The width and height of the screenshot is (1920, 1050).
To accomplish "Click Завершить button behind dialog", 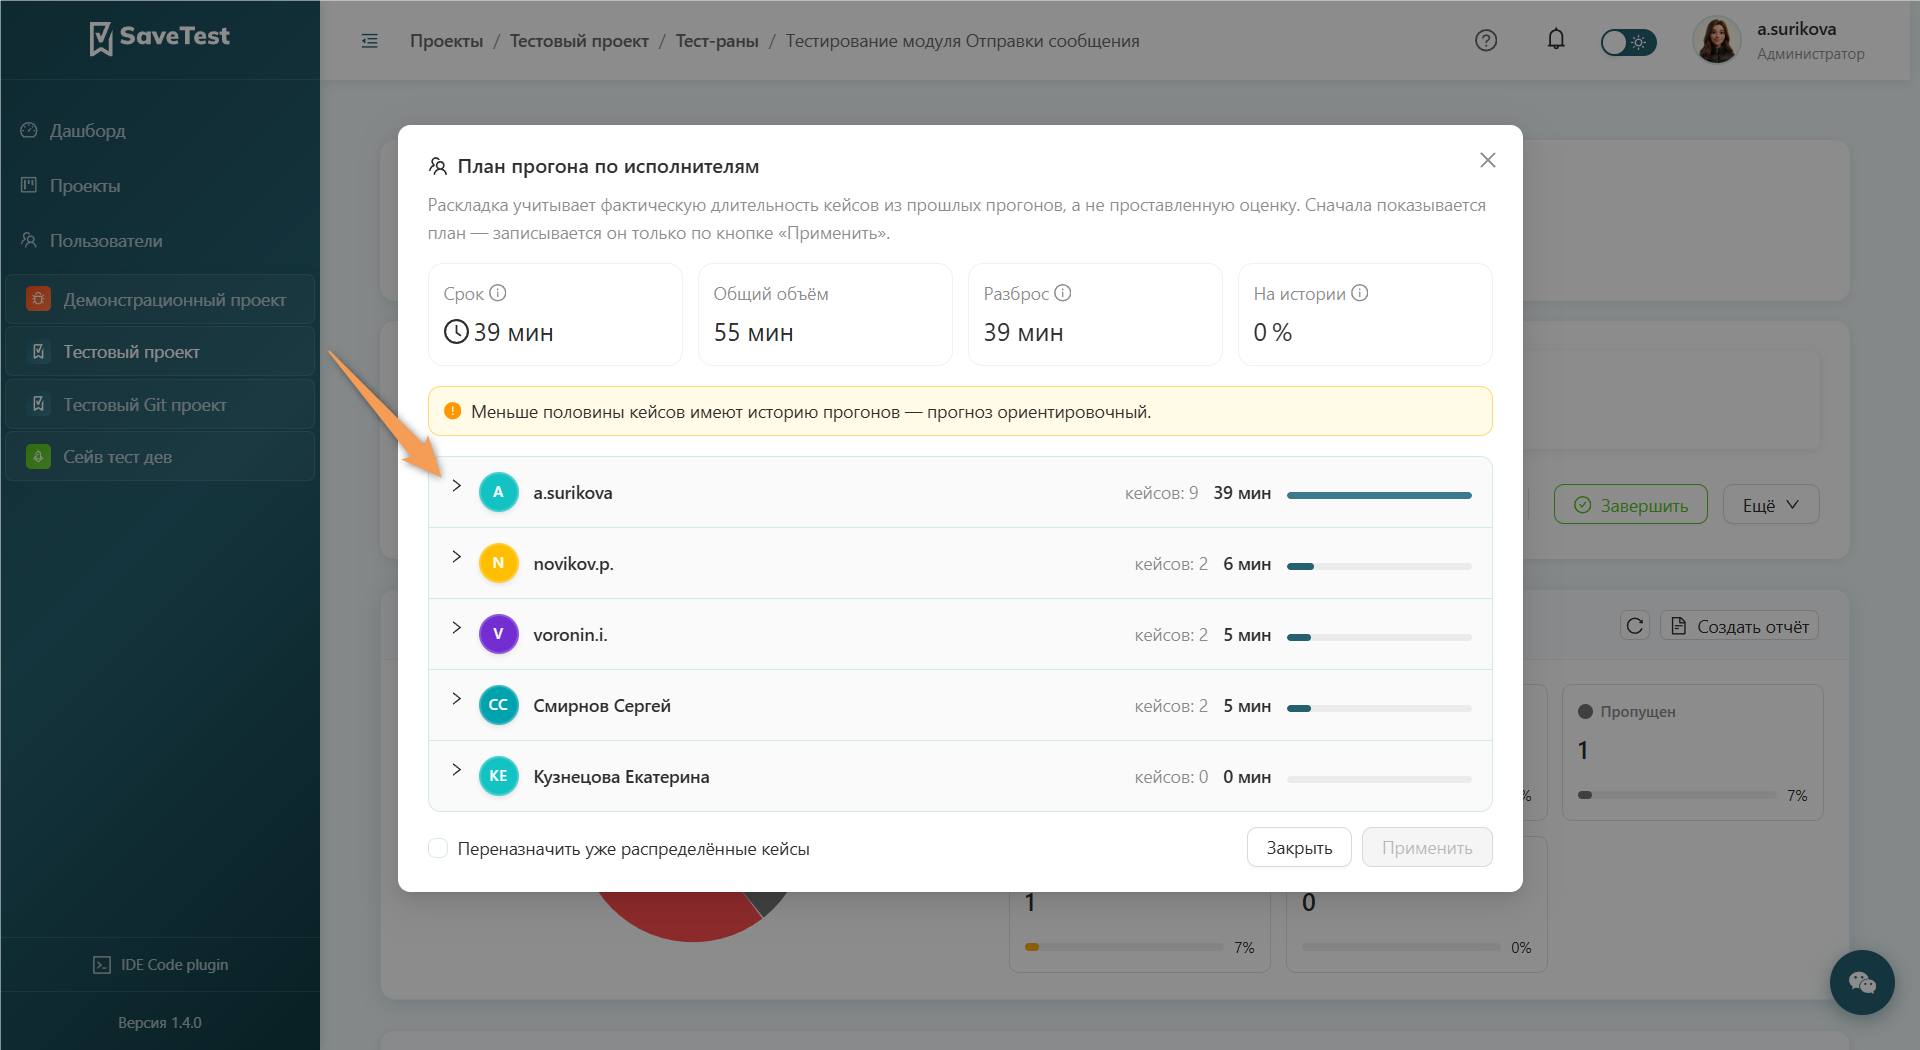I will (1630, 505).
